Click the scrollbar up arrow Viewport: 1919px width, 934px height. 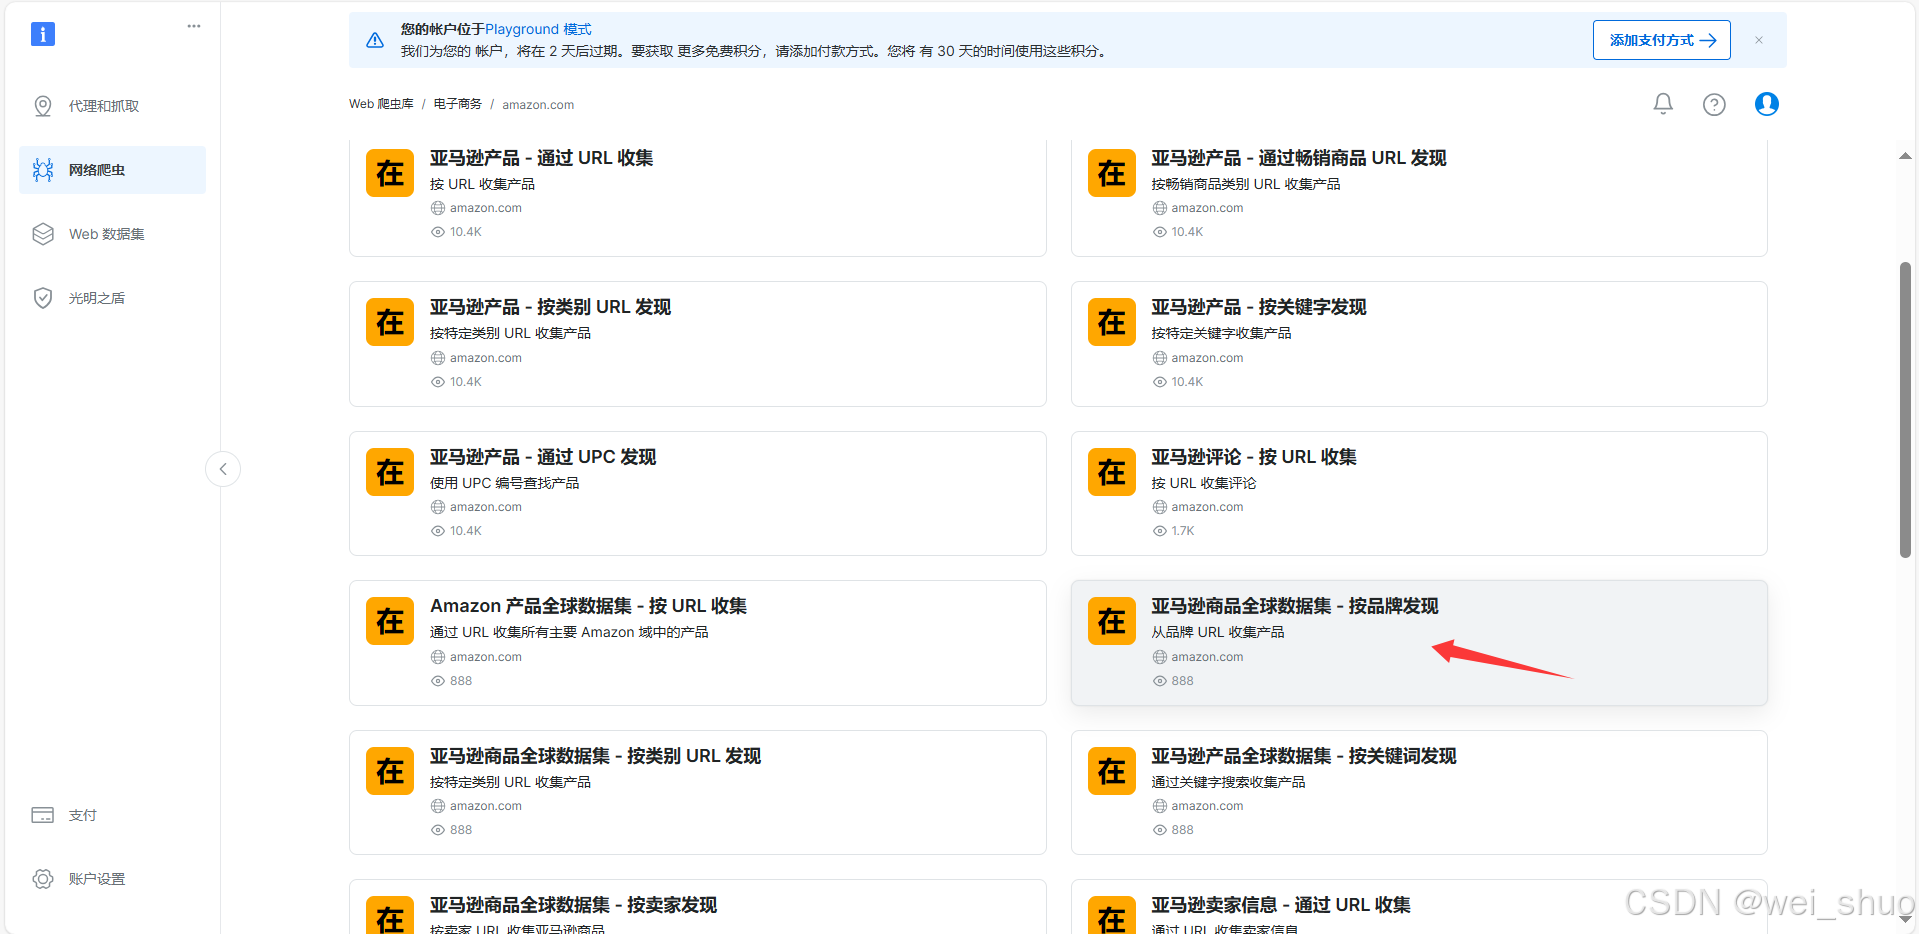[1905, 156]
